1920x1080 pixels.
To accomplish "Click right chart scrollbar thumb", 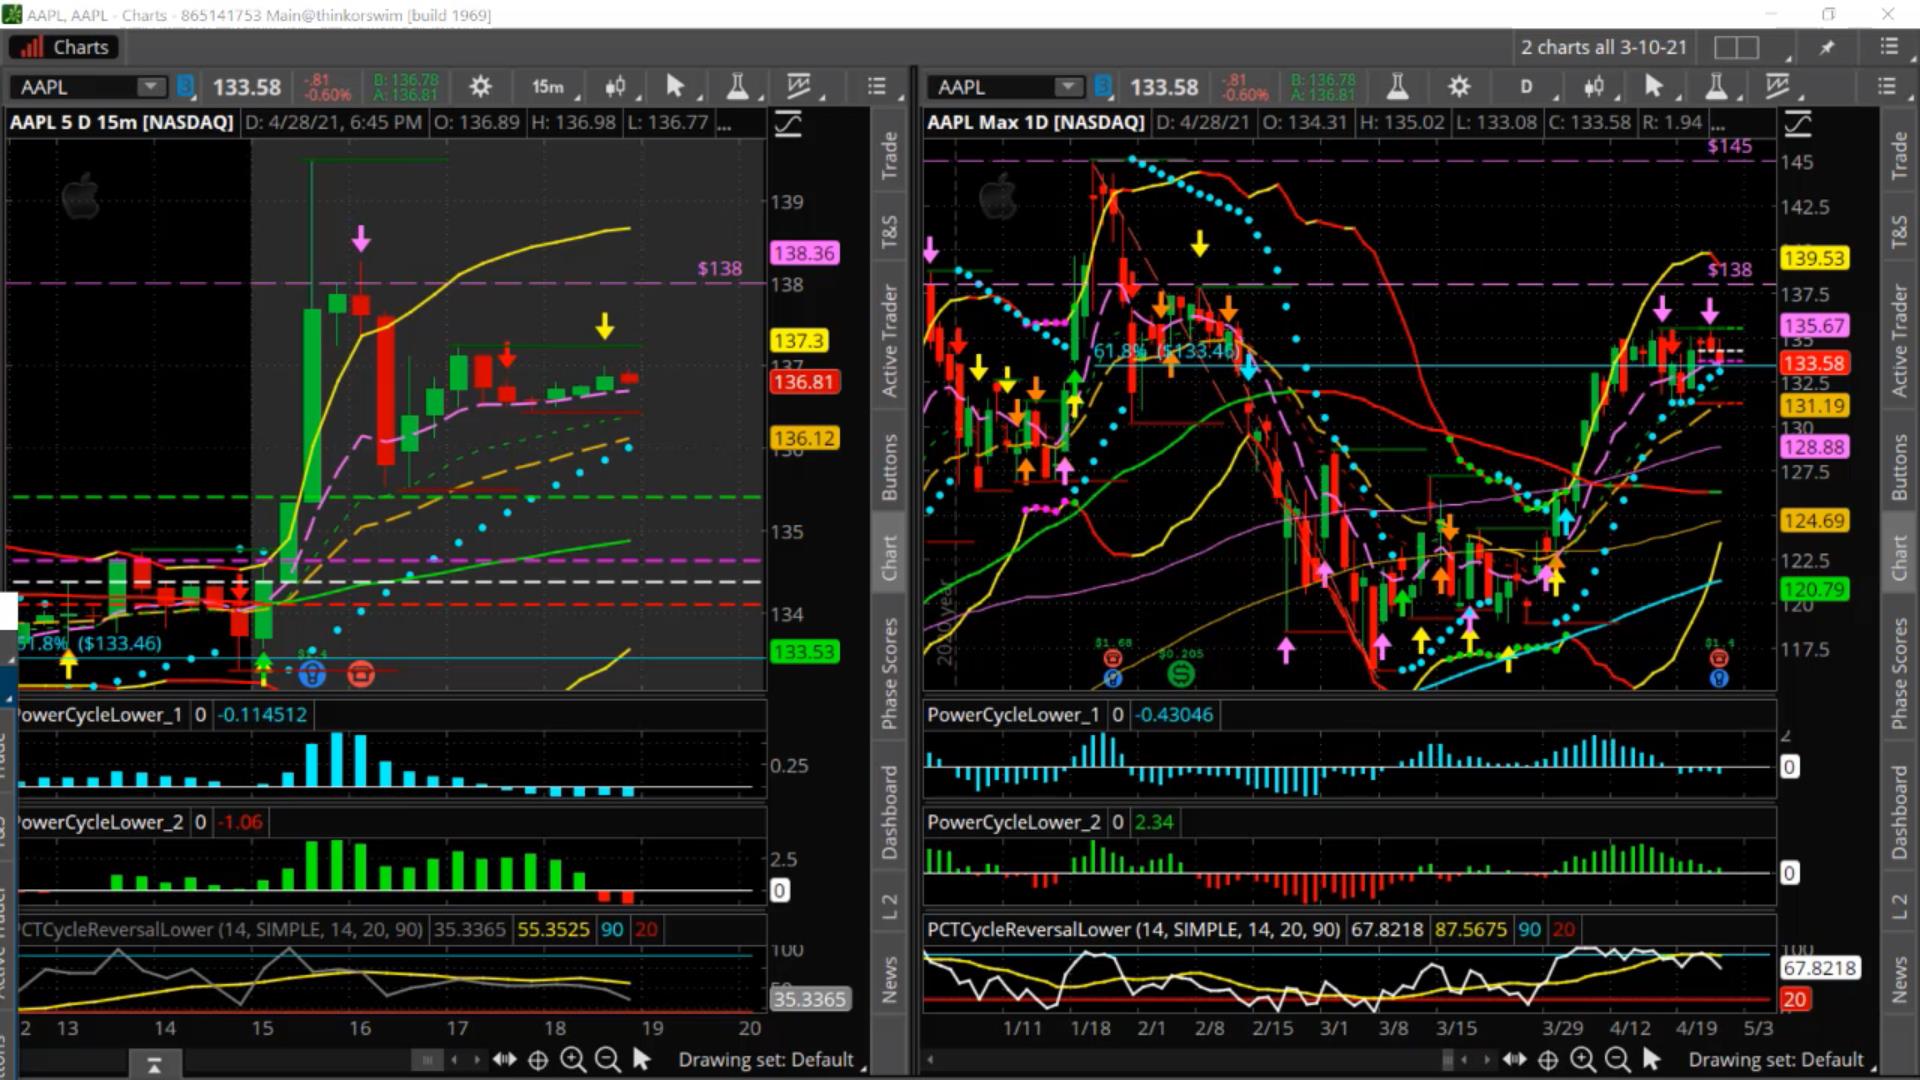I will 1446,1059.
